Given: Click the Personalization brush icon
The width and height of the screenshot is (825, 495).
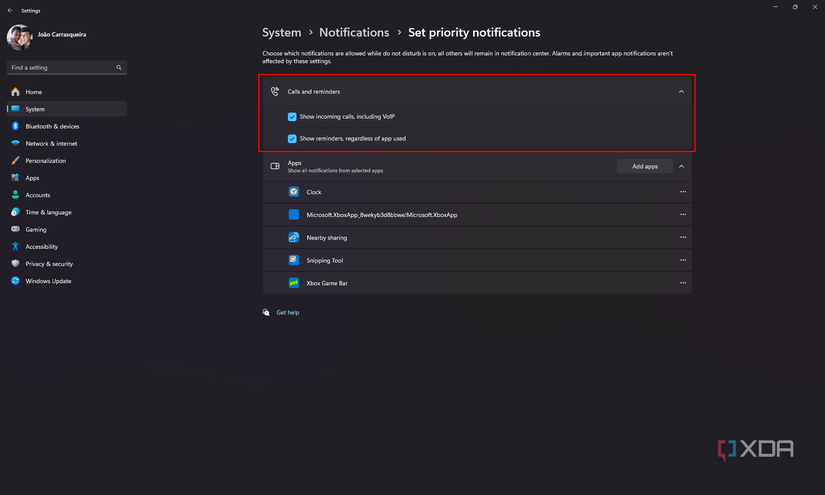Looking at the screenshot, I should 15,160.
